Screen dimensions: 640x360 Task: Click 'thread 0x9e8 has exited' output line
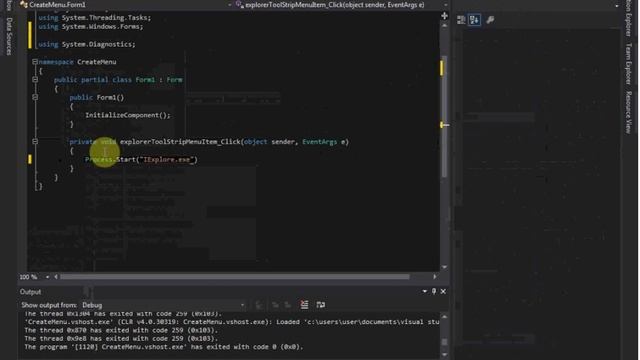pos(121,338)
